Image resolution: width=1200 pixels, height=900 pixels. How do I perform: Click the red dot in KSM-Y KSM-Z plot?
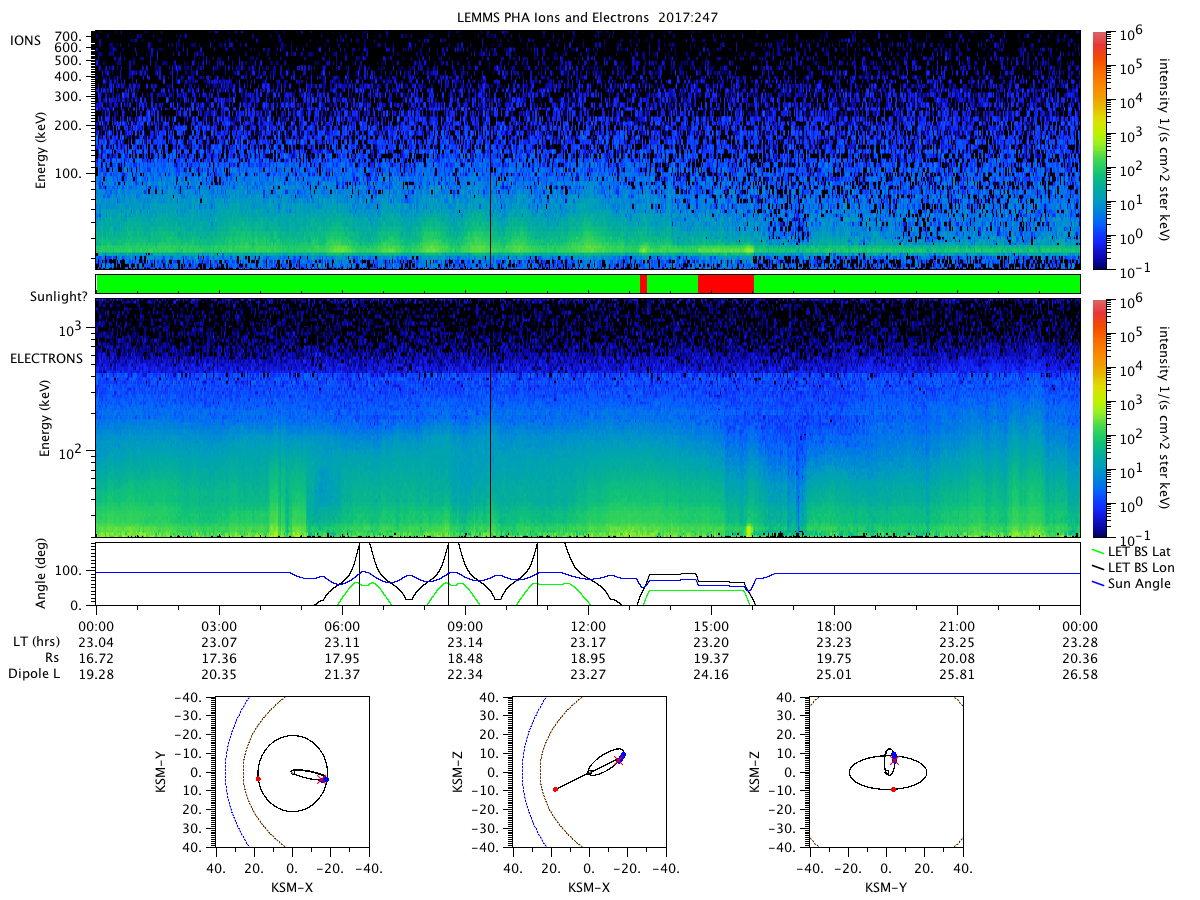point(893,789)
